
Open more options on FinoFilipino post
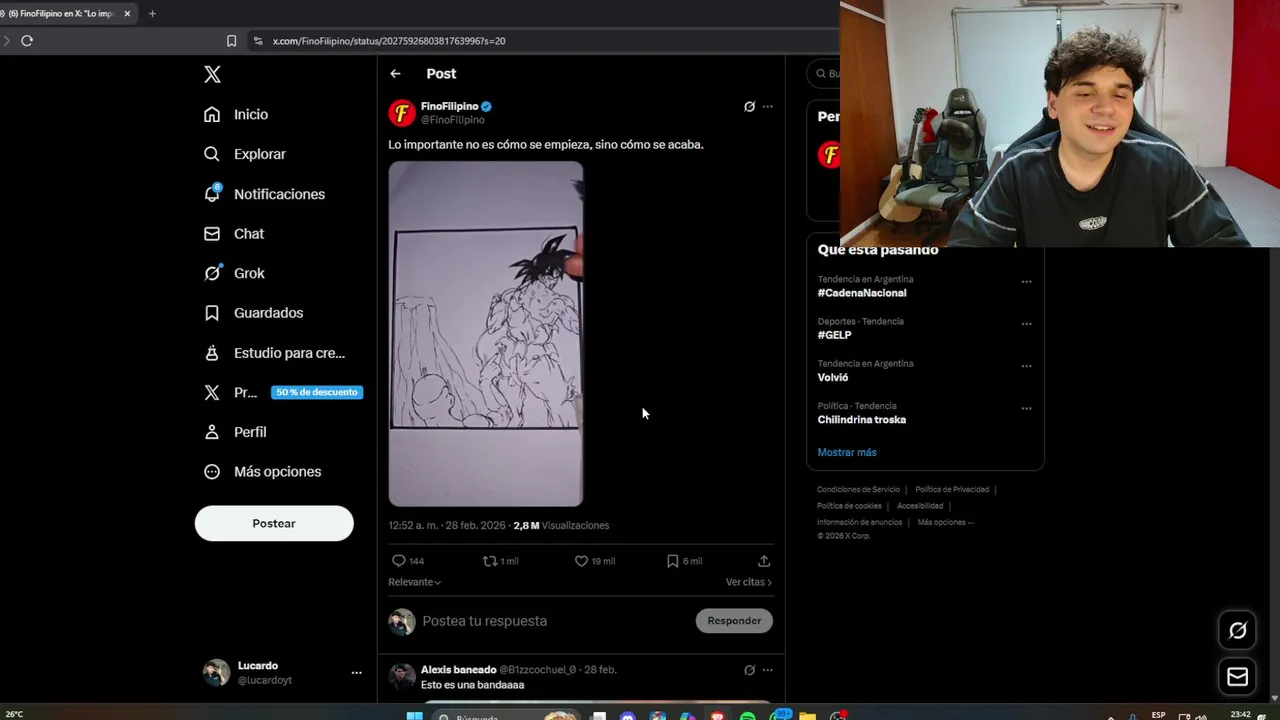[767, 106]
